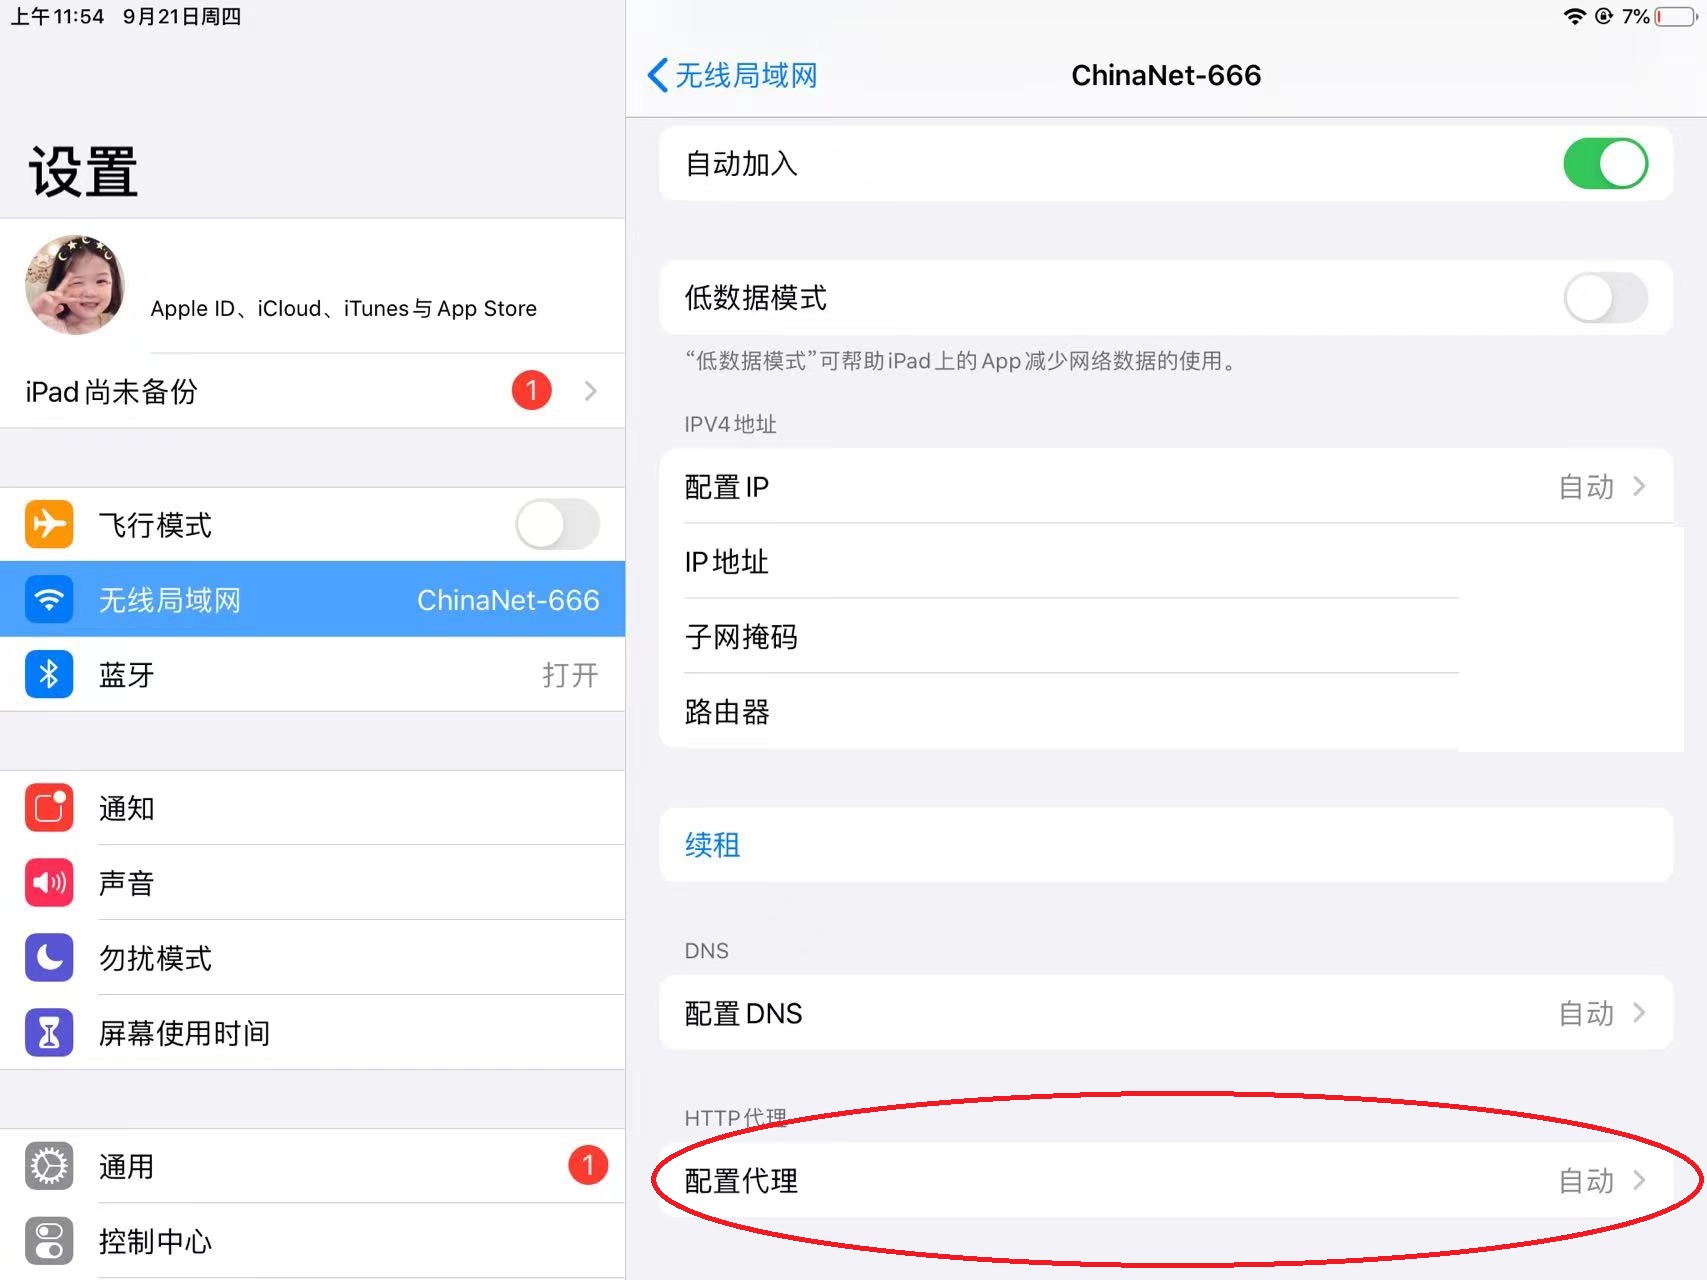Open the 配置代理 options chevron
Viewport: 1707px width, 1280px height.
[1639, 1180]
